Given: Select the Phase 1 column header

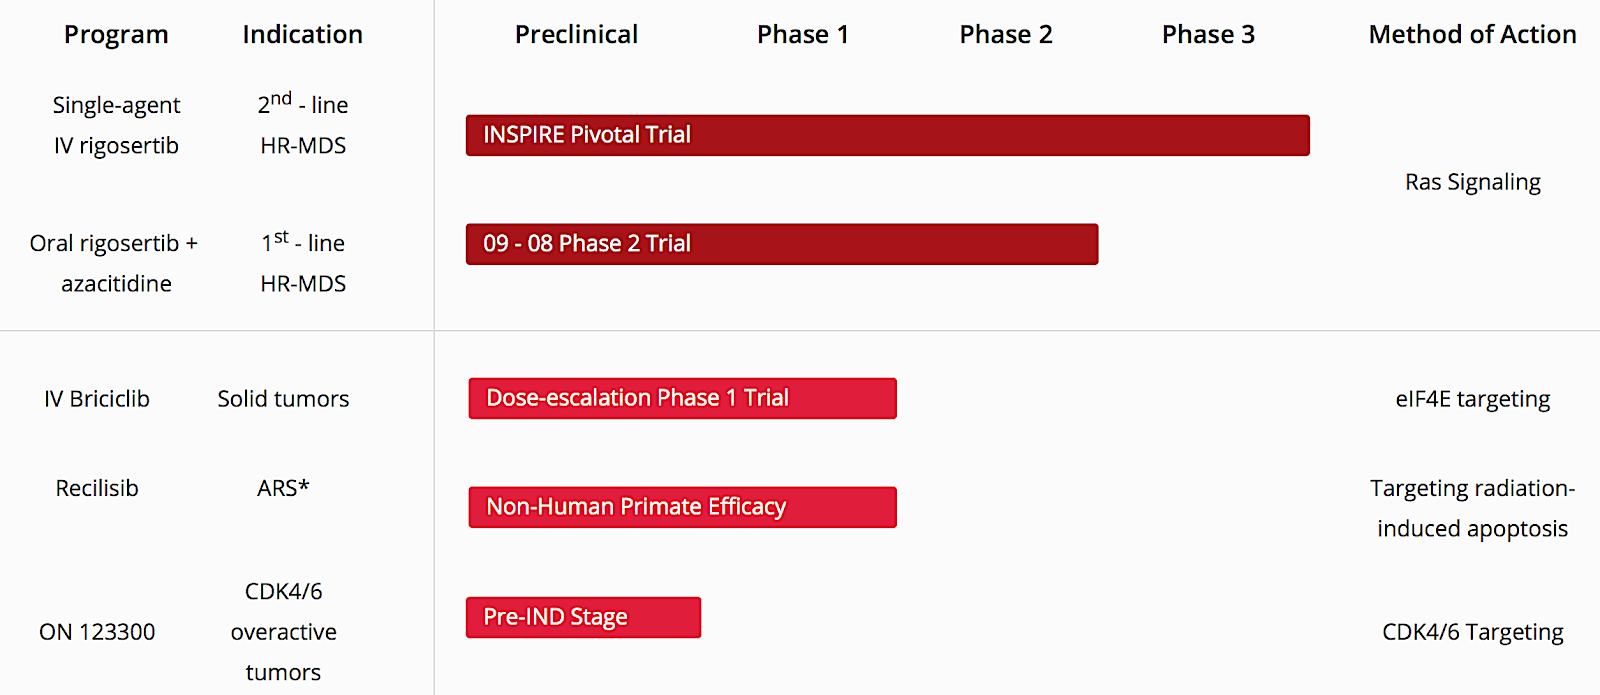Looking at the screenshot, I should pyautogui.click(x=803, y=35).
